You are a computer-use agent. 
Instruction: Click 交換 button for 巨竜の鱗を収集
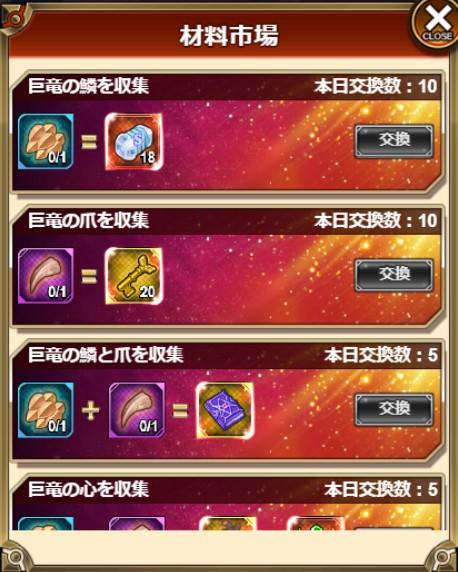click(394, 141)
